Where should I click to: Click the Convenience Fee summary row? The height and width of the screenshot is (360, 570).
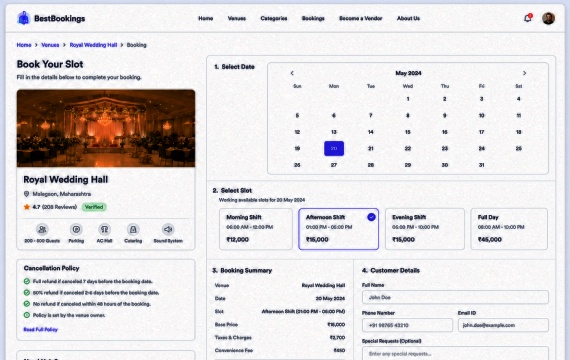(x=280, y=351)
